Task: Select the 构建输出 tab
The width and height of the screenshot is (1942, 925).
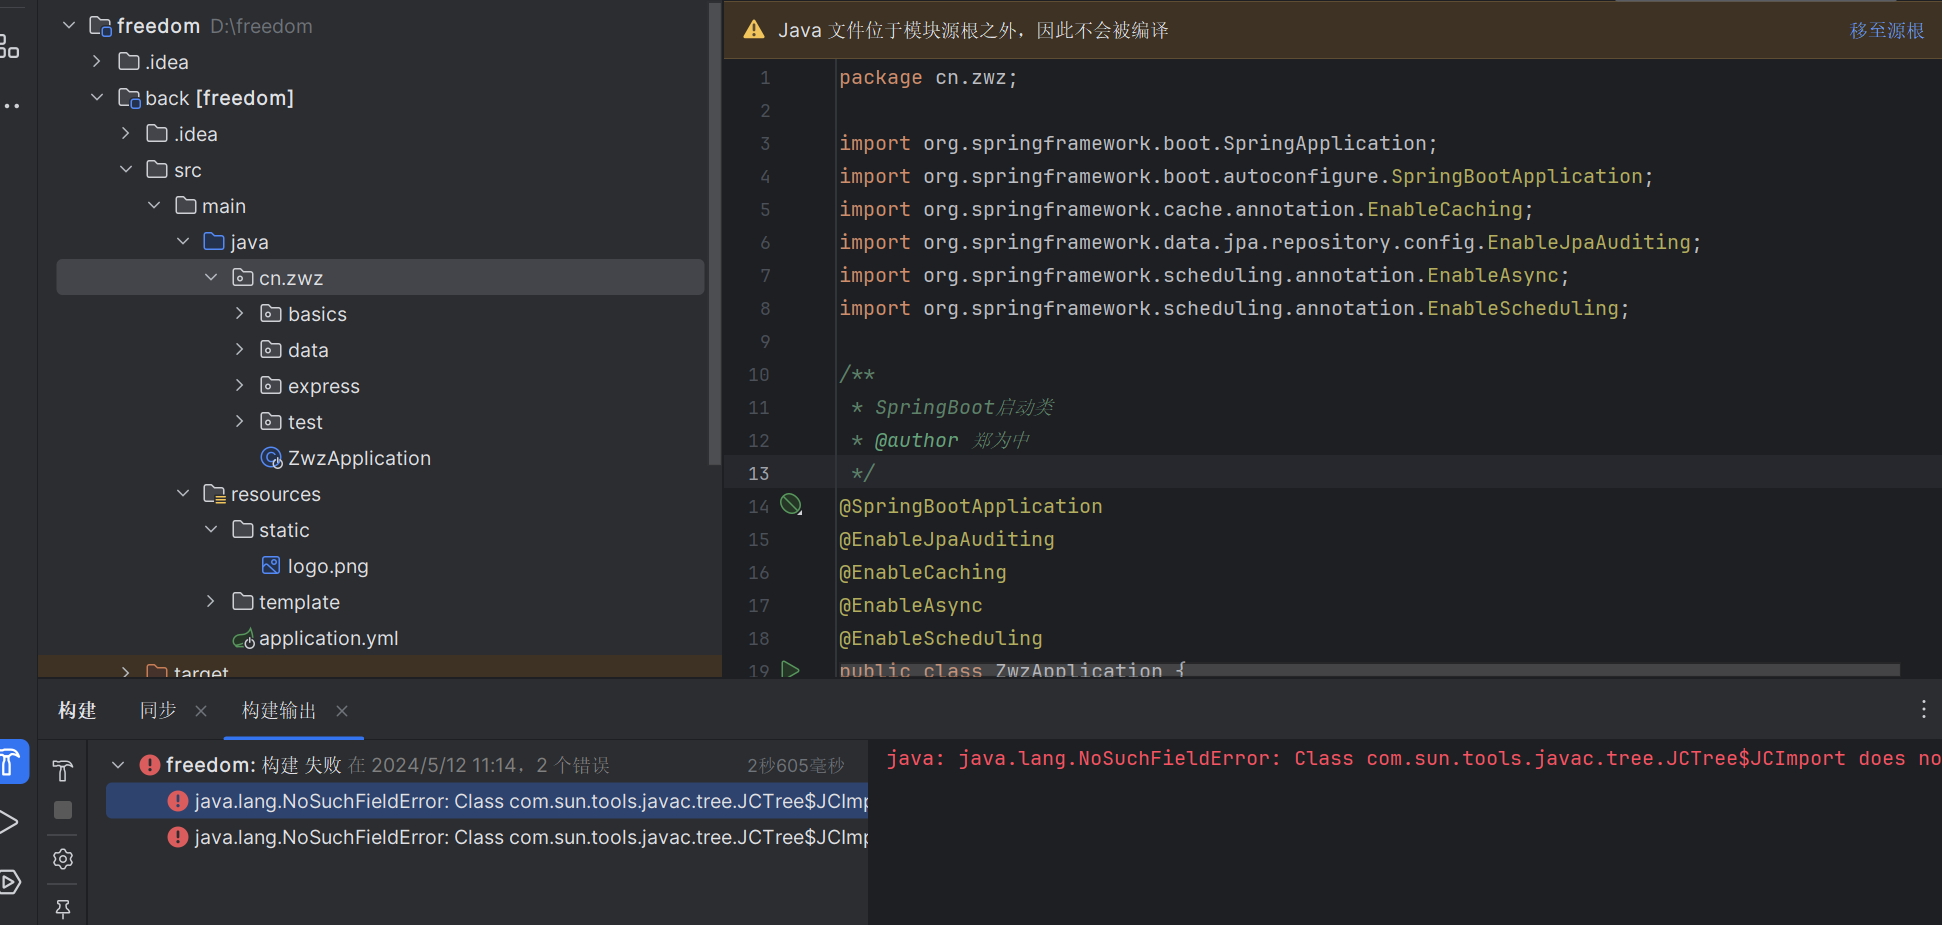Action: coord(279,710)
